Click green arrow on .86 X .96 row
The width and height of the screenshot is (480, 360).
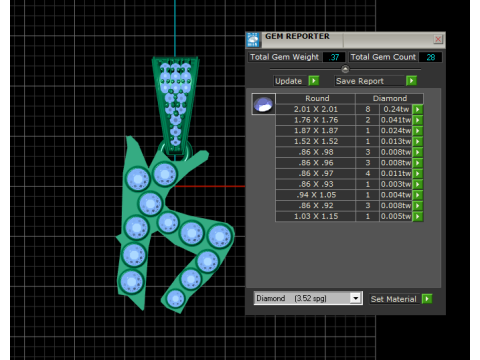click(x=418, y=163)
